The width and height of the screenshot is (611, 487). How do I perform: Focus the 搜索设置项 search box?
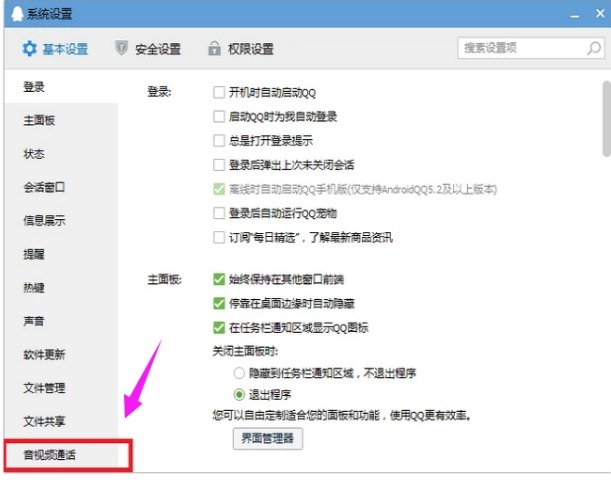click(x=531, y=48)
